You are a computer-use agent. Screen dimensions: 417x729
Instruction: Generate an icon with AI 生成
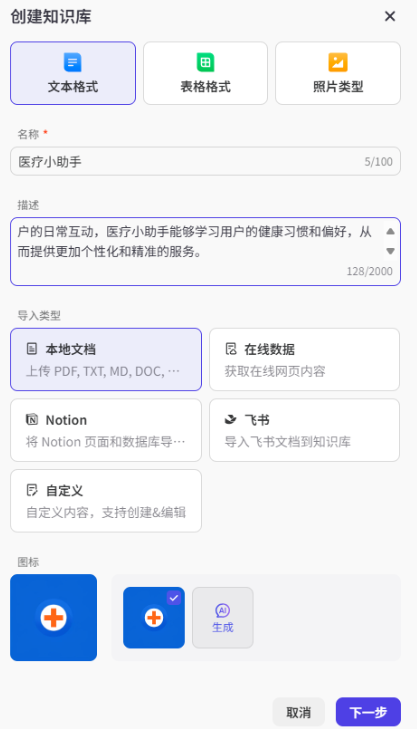pyautogui.click(x=223, y=617)
